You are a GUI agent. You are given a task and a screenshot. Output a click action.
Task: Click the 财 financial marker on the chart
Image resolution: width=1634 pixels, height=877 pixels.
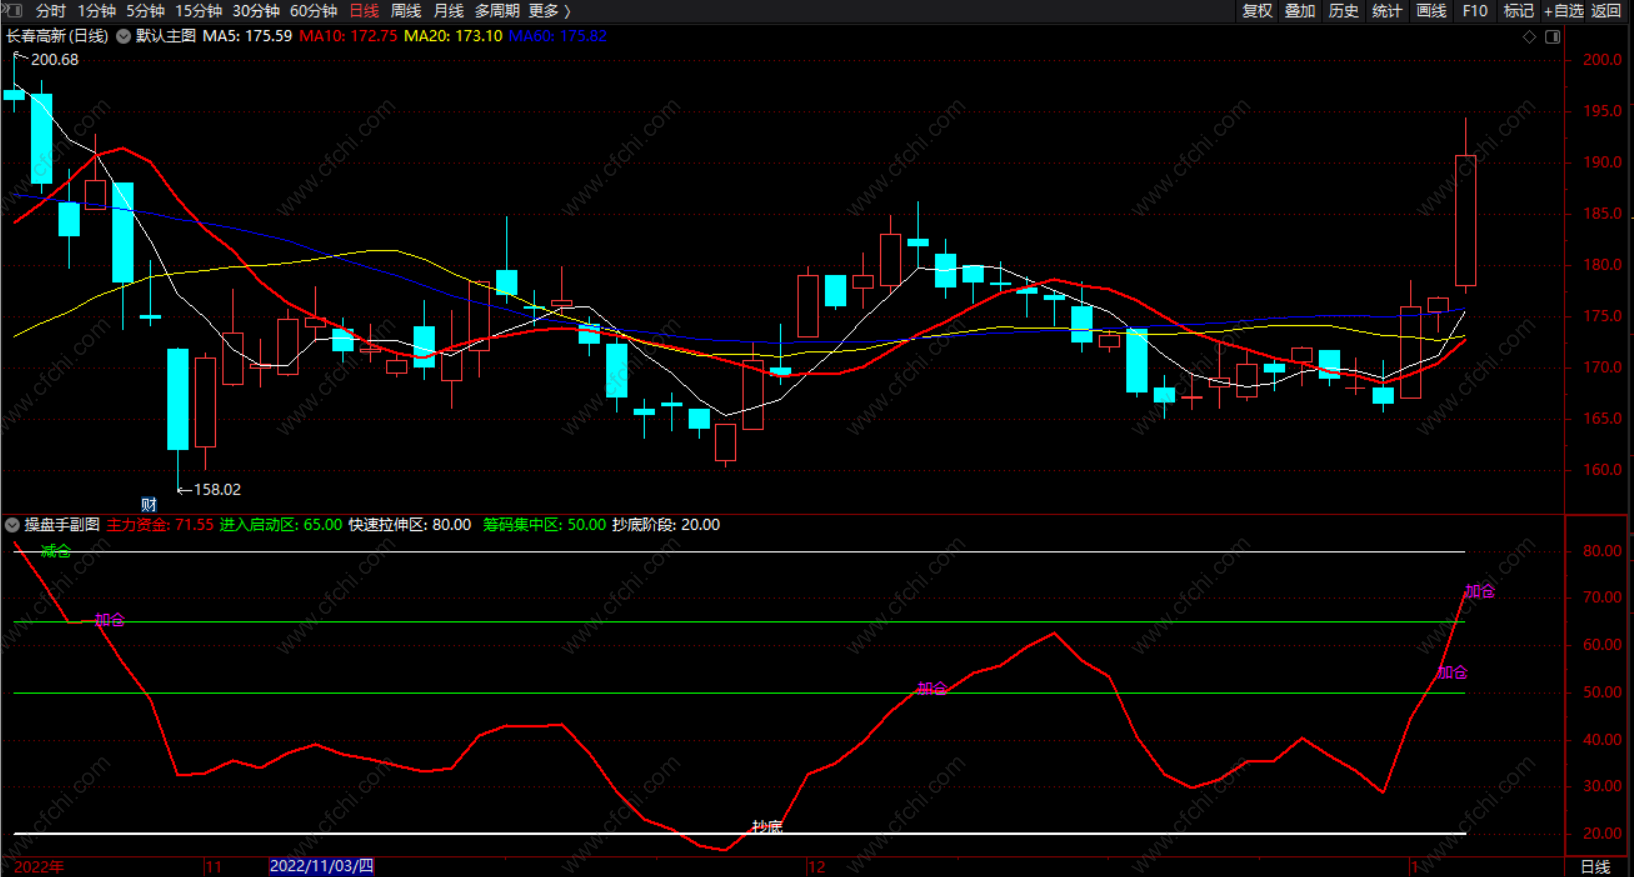point(148,504)
